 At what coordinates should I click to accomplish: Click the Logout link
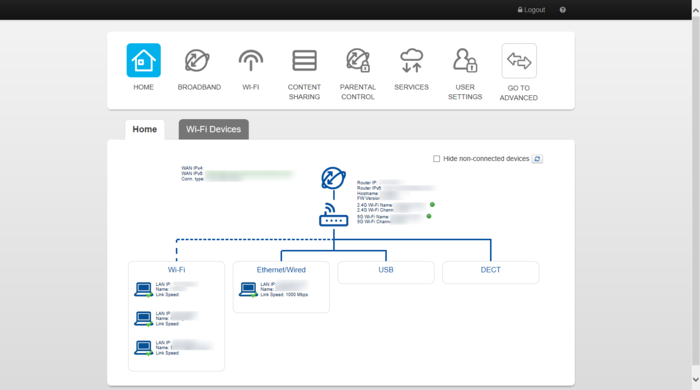(531, 10)
